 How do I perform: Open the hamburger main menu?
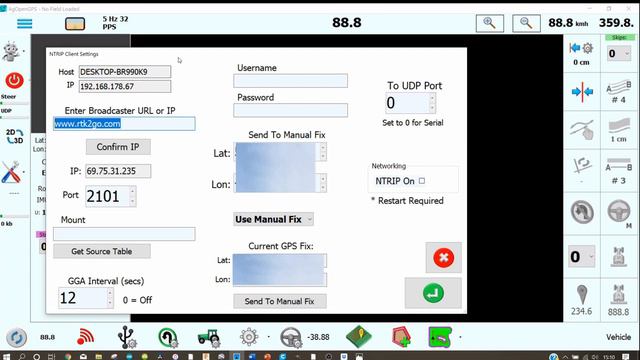pos(24,23)
